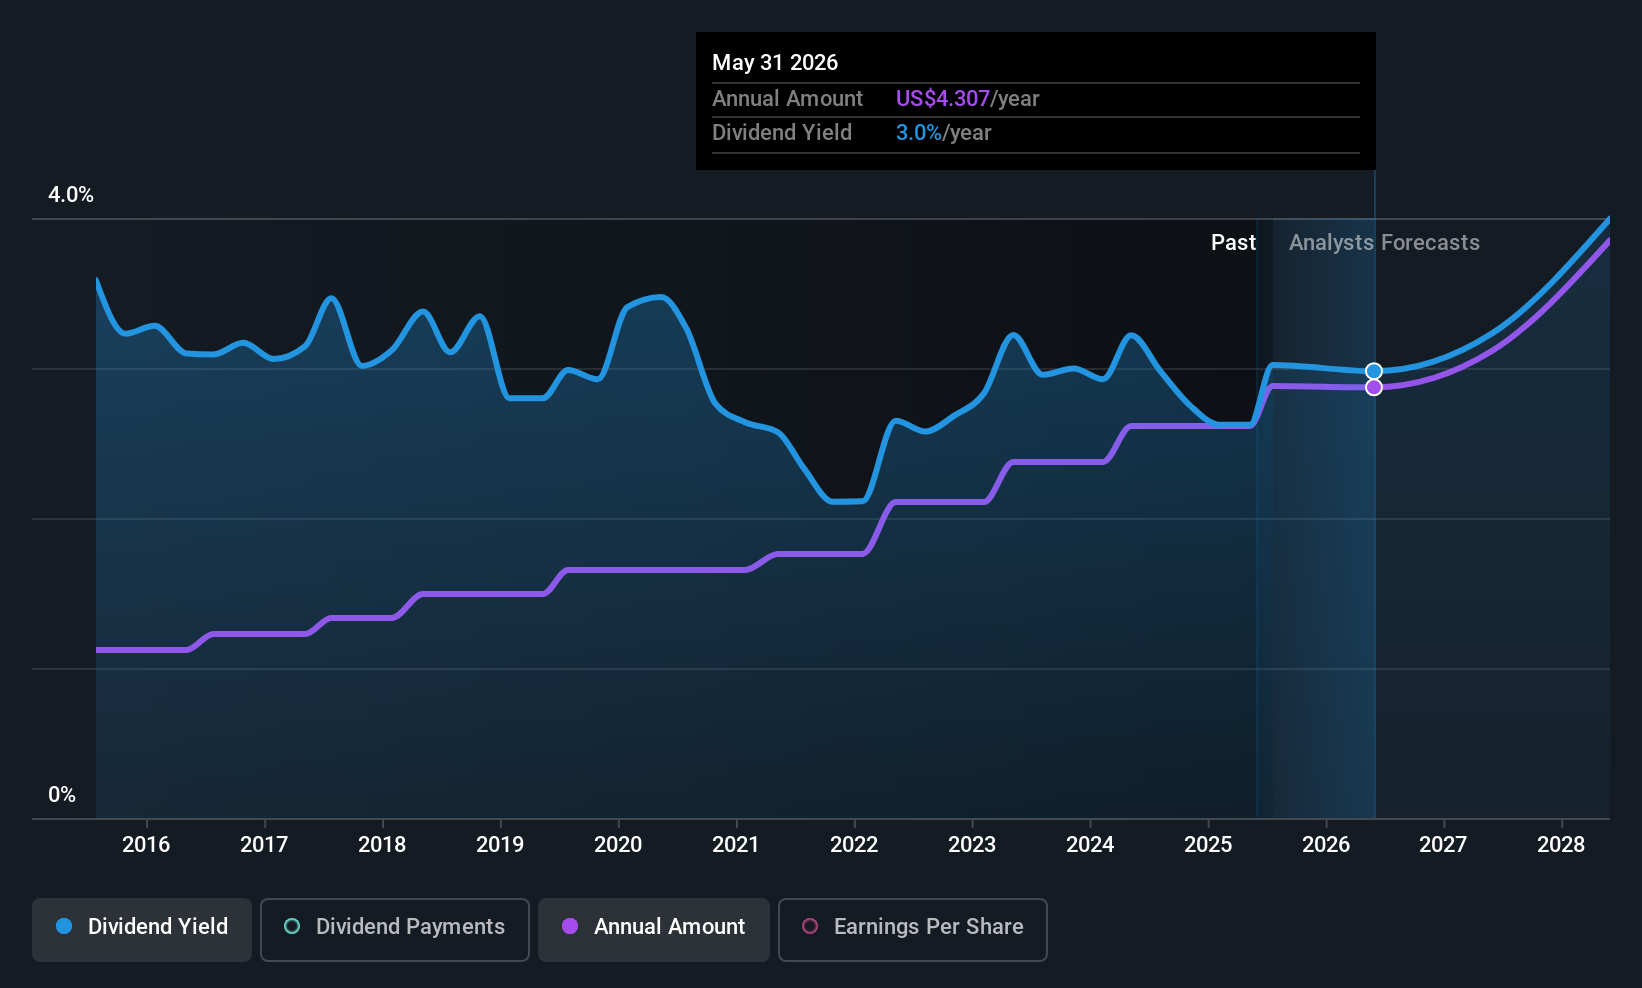This screenshot has width=1642, height=988.
Task: Click the 2027 x-axis label
Action: pos(1443,845)
